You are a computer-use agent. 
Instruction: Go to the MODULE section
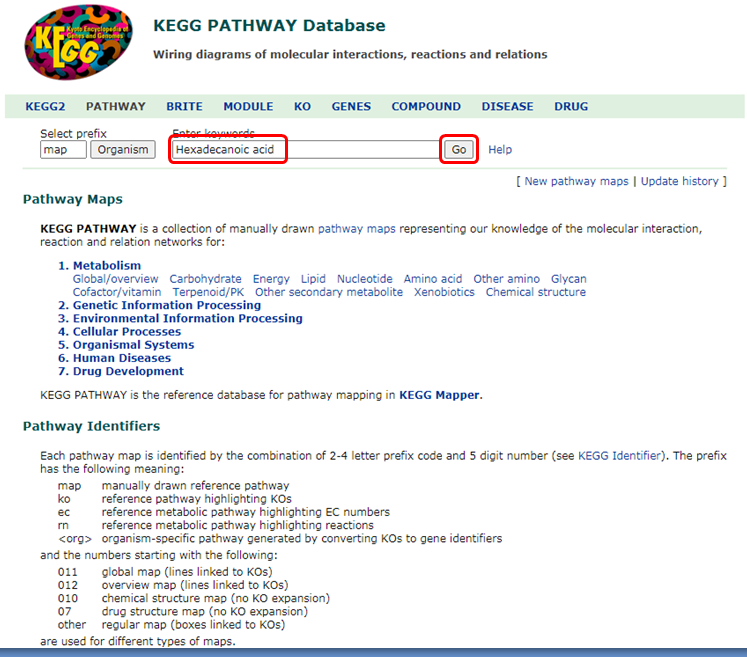coord(248,107)
